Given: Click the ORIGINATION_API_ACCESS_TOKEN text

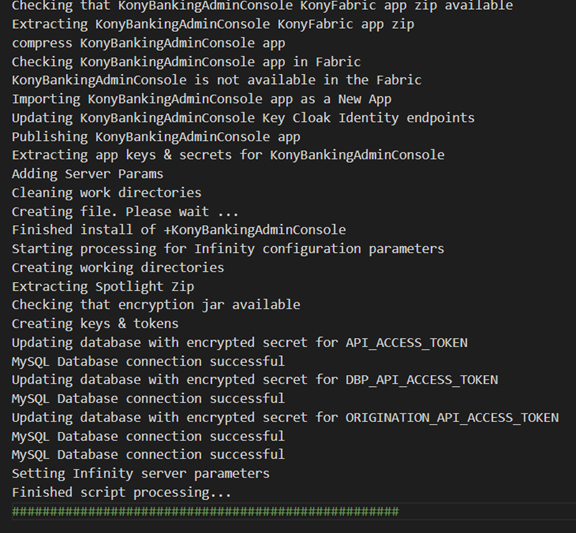Looking at the screenshot, I should click(x=452, y=418).
